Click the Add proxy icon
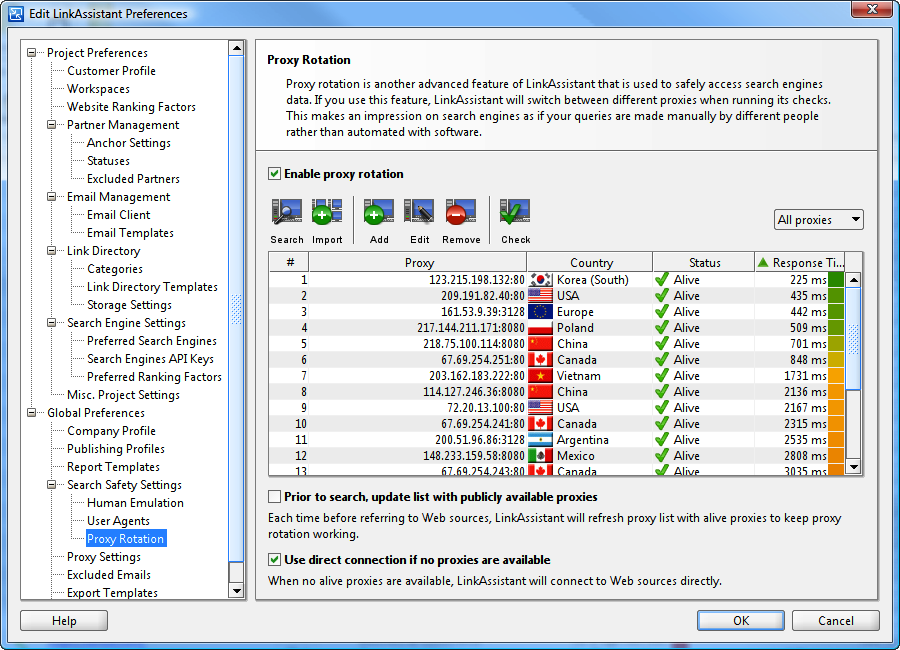The height and width of the screenshot is (650, 900). 379,212
